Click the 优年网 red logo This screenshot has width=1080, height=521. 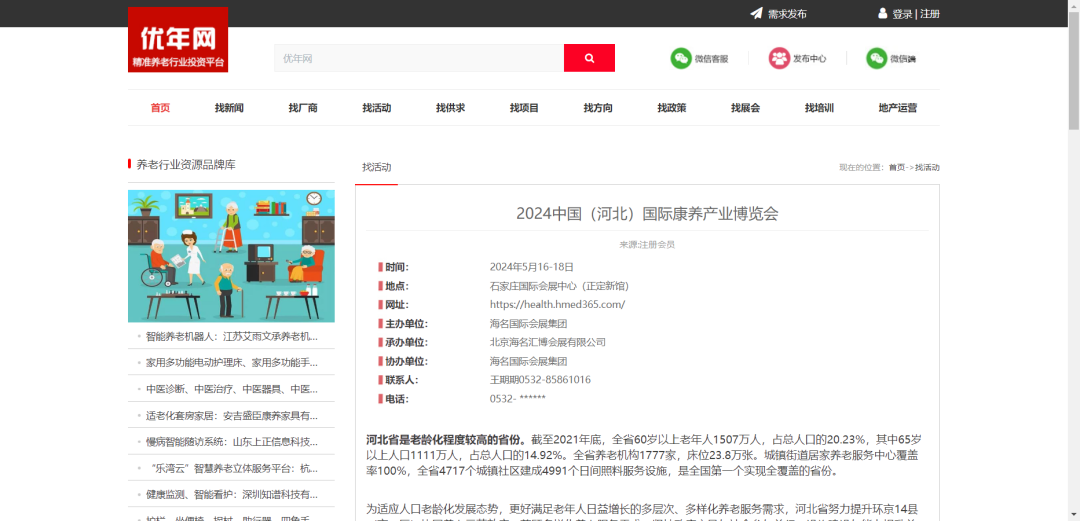(178, 40)
